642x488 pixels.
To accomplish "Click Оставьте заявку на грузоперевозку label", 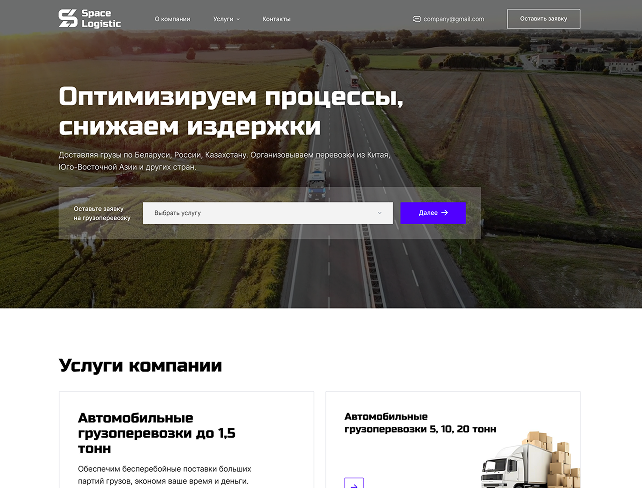I will [102, 213].
